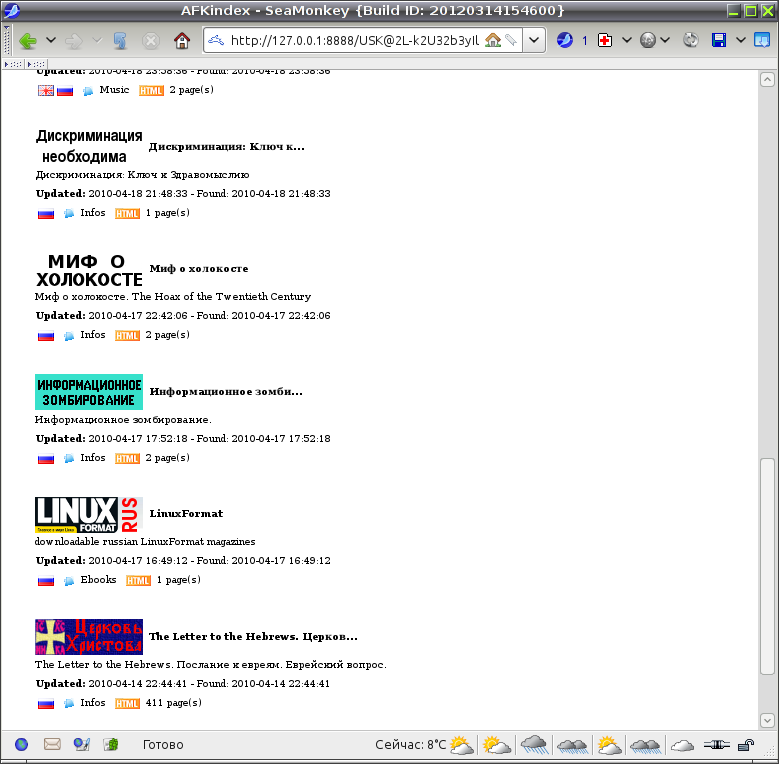This screenshot has width=779, height=764.
Task: Click the HTML badge beside 411 page(s)
Action: coord(127,703)
